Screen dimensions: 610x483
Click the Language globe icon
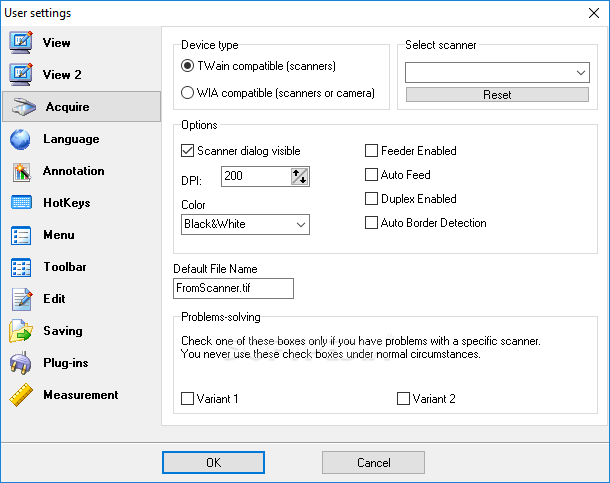click(x=20, y=139)
